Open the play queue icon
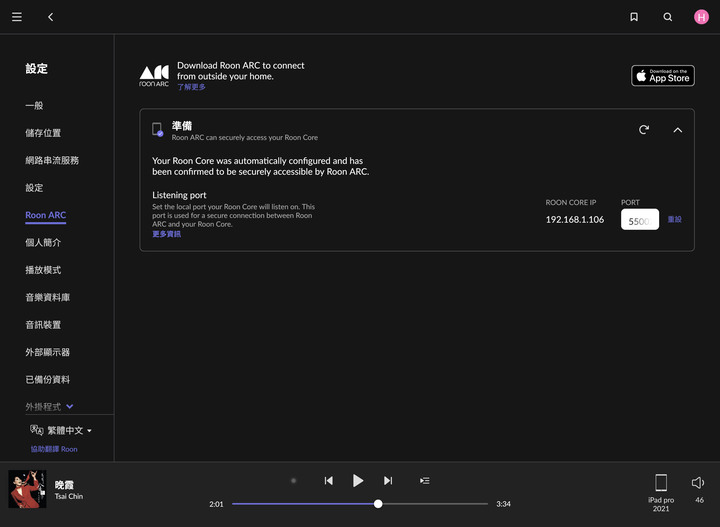 pos(425,481)
